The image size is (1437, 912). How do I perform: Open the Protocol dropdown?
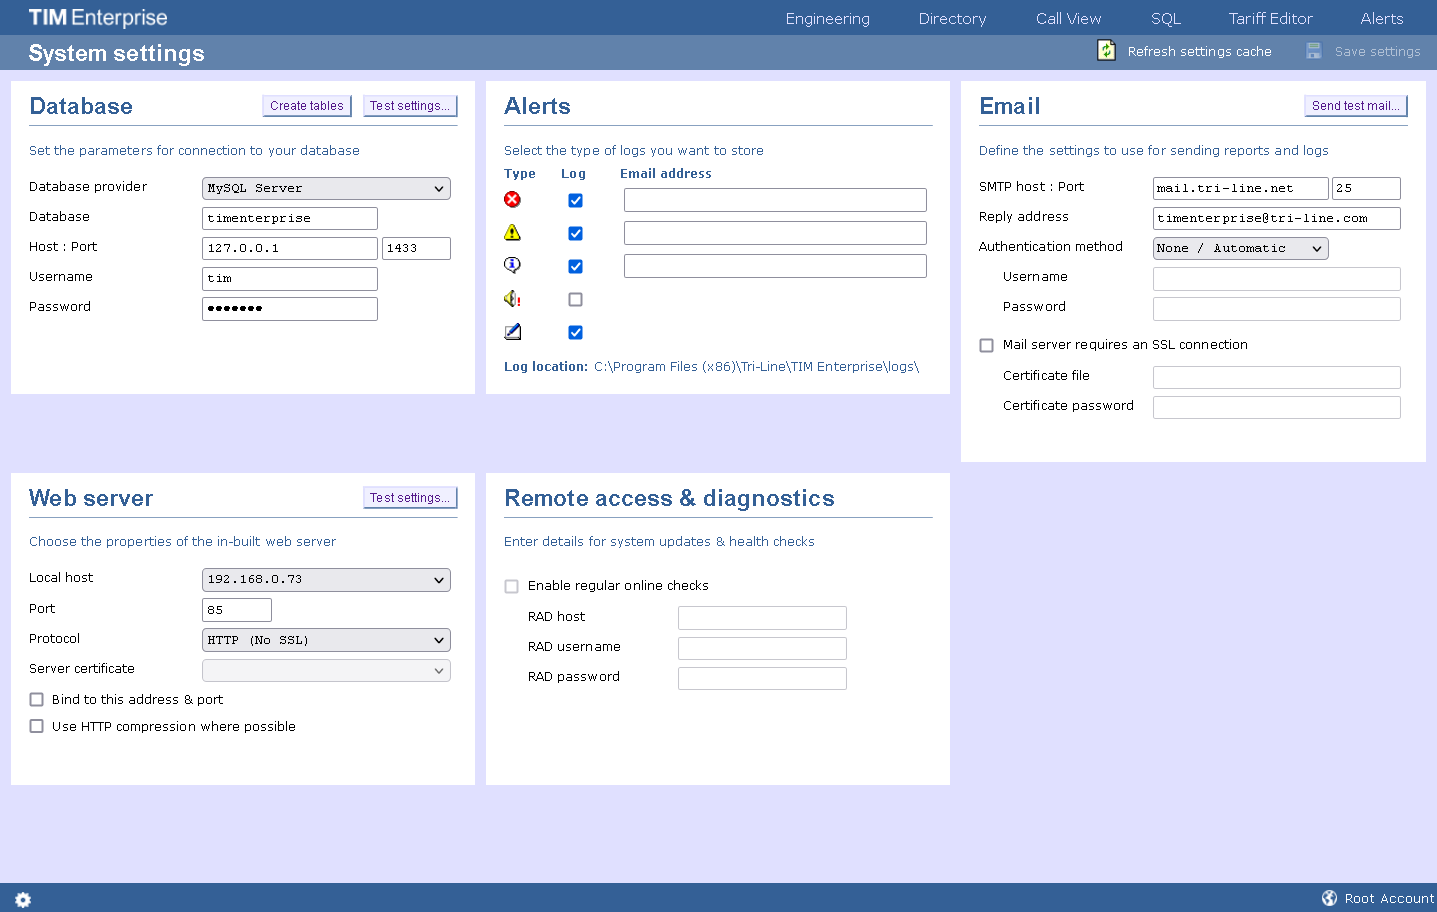click(x=326, y=639)
